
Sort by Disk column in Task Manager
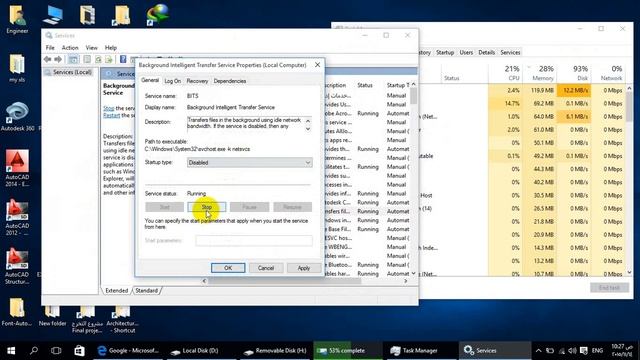click(x=574, y=73)
